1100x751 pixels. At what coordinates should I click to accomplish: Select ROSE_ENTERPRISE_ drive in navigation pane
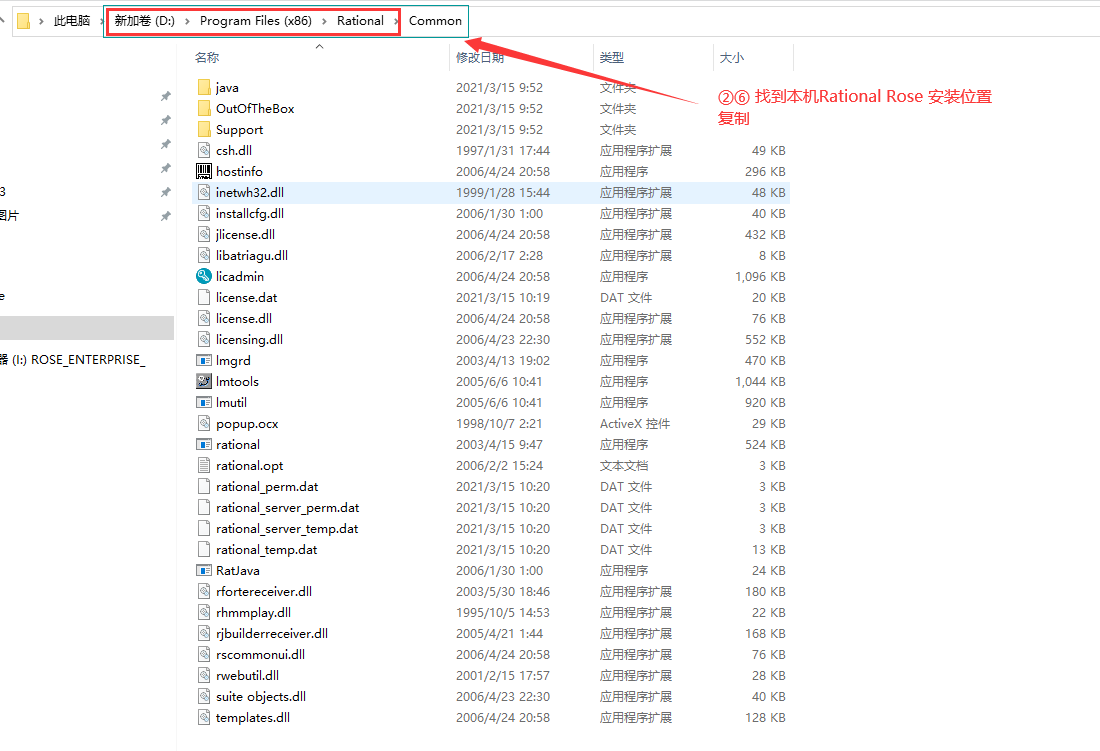72,360
